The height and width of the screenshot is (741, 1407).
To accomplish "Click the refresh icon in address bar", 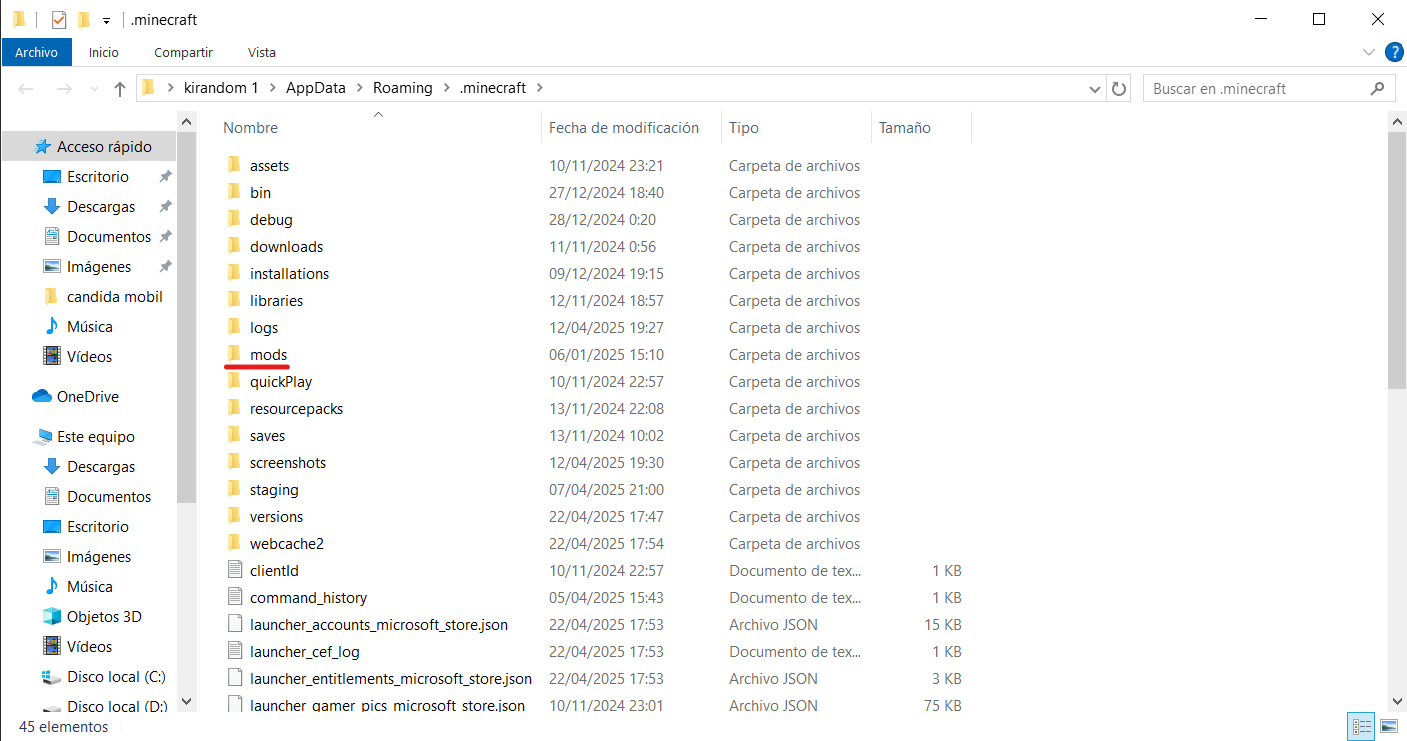I will 1119,88.
